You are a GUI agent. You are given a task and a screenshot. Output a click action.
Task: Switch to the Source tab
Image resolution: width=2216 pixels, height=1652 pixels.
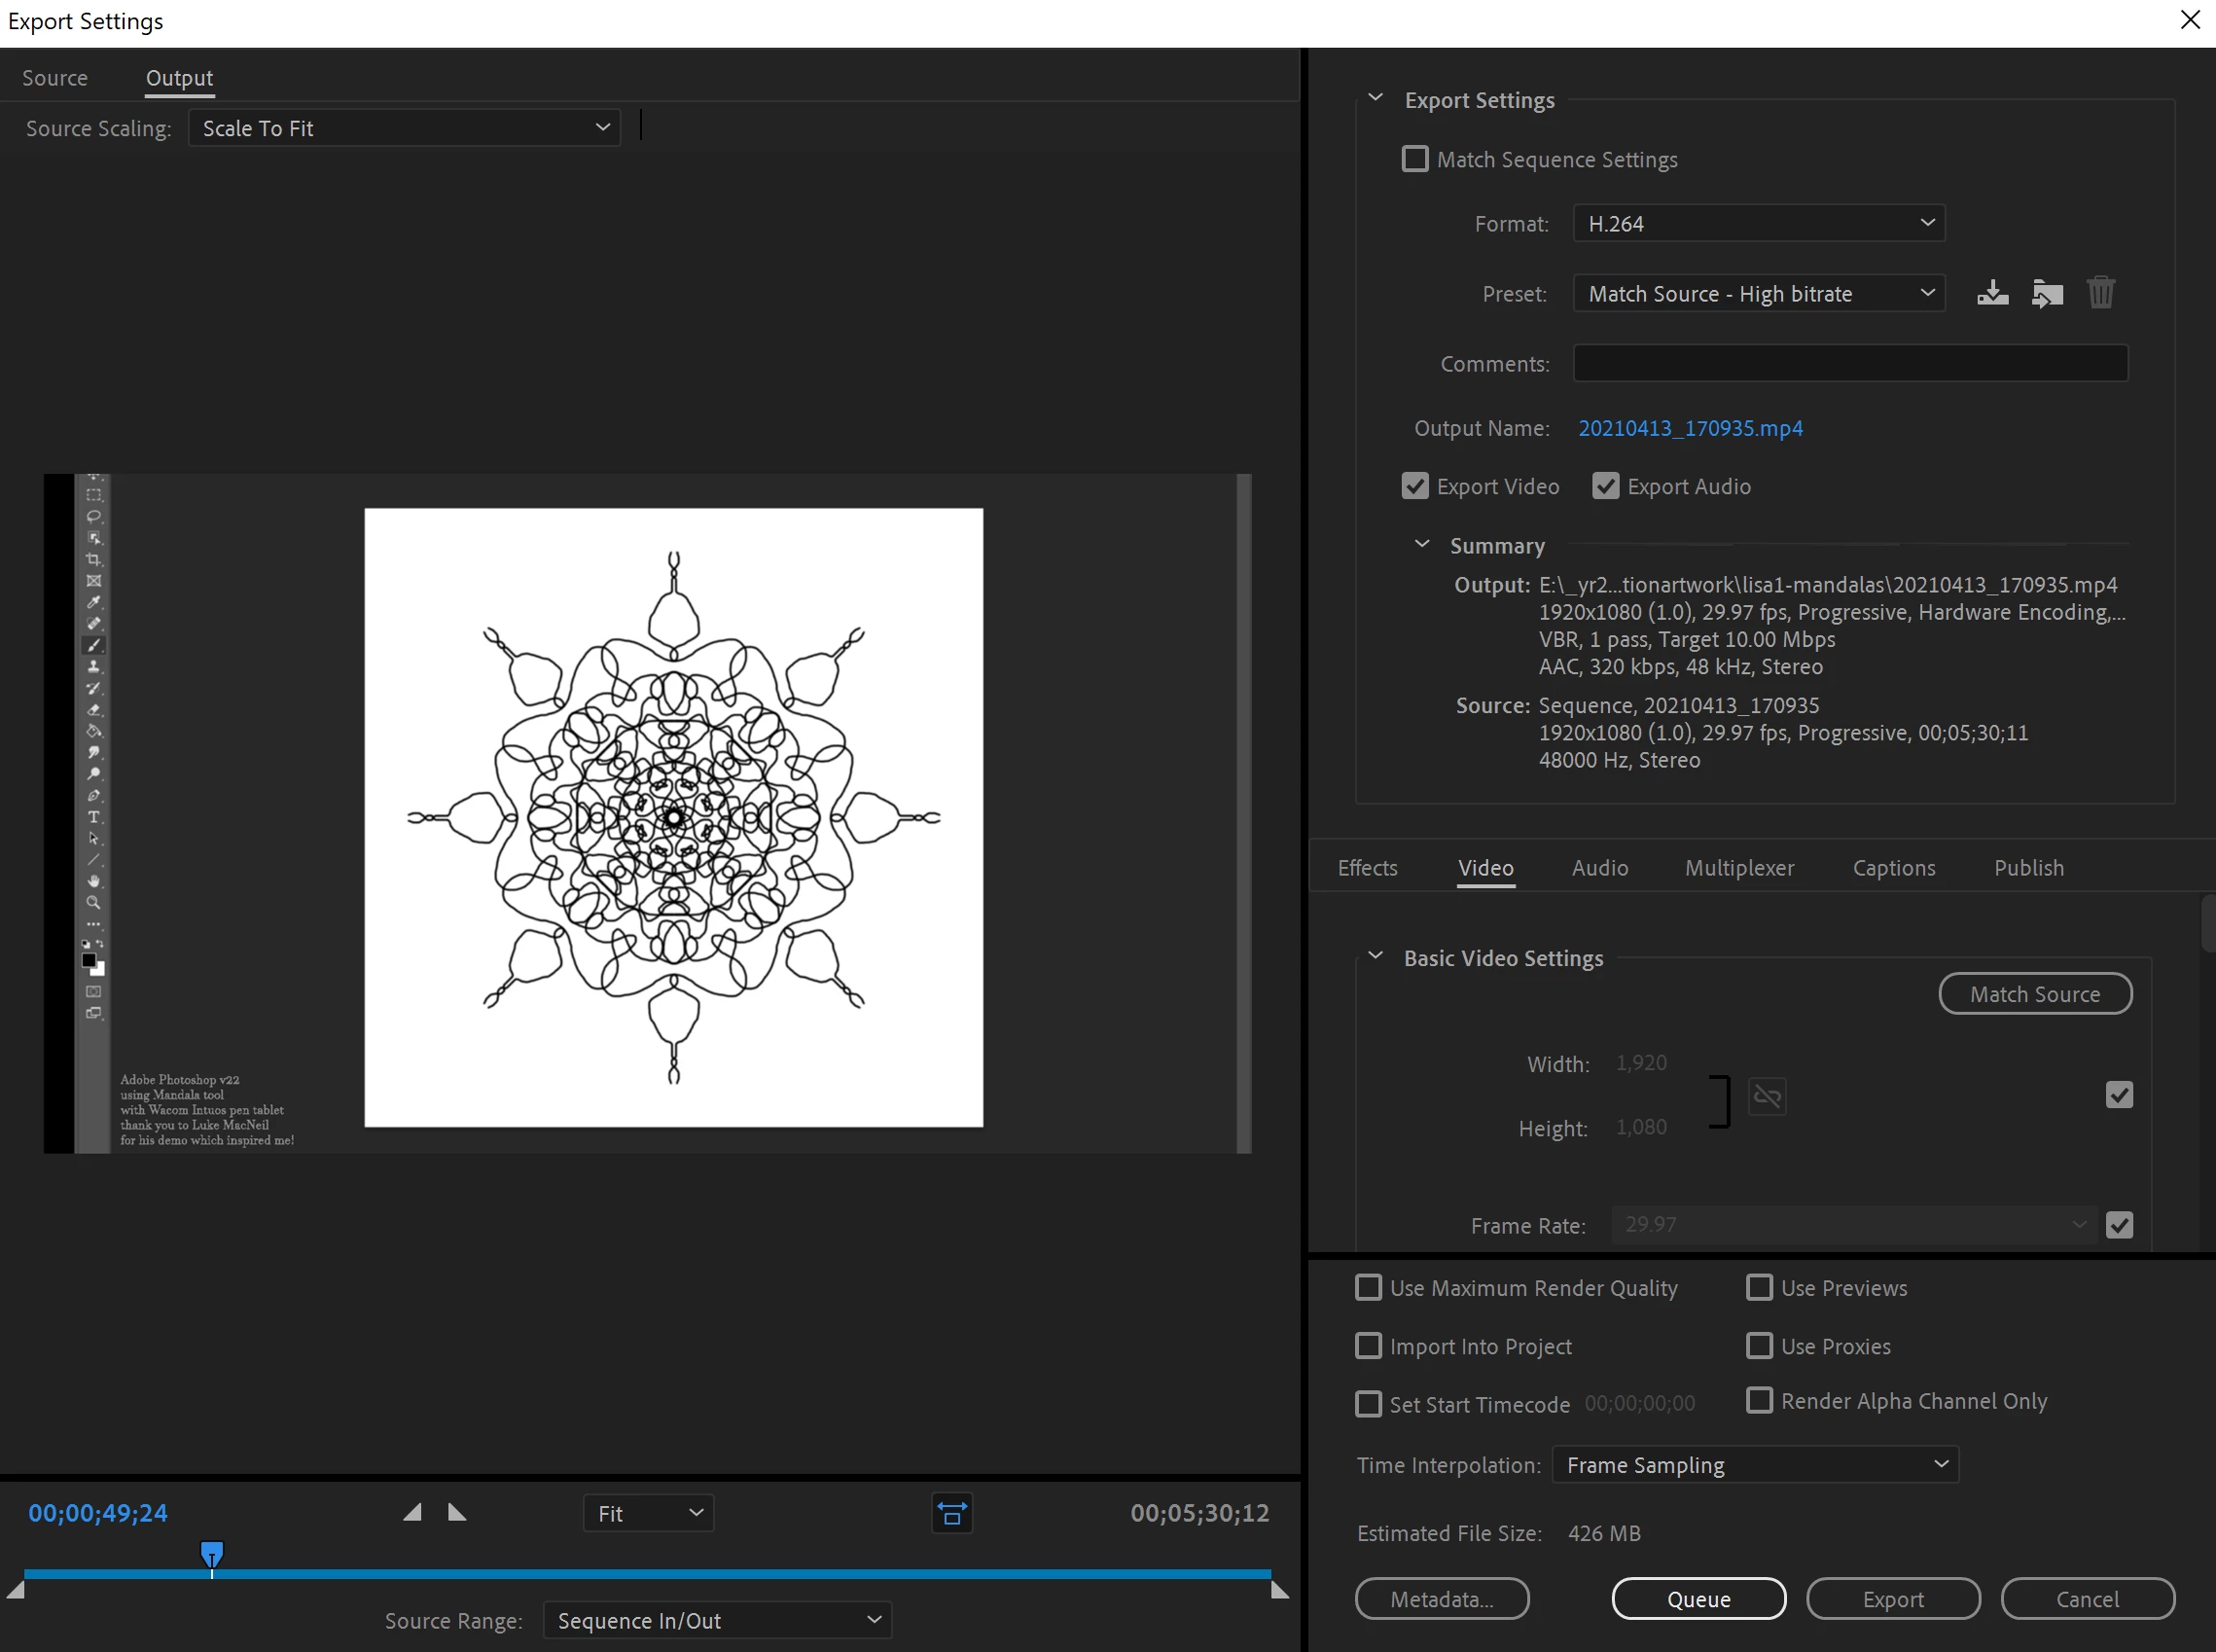[x=55, y=78]
